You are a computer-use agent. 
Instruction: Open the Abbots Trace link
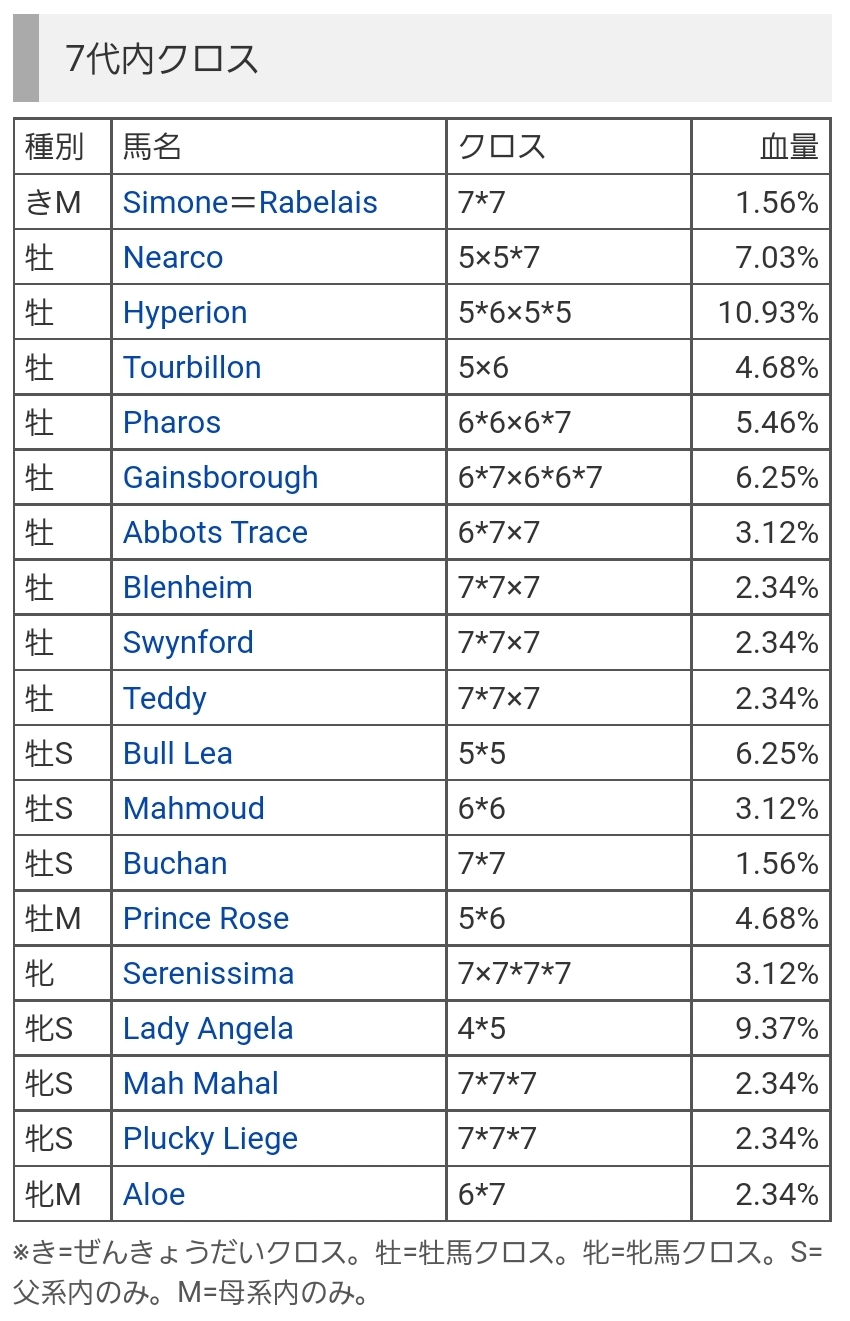[215, 532]
